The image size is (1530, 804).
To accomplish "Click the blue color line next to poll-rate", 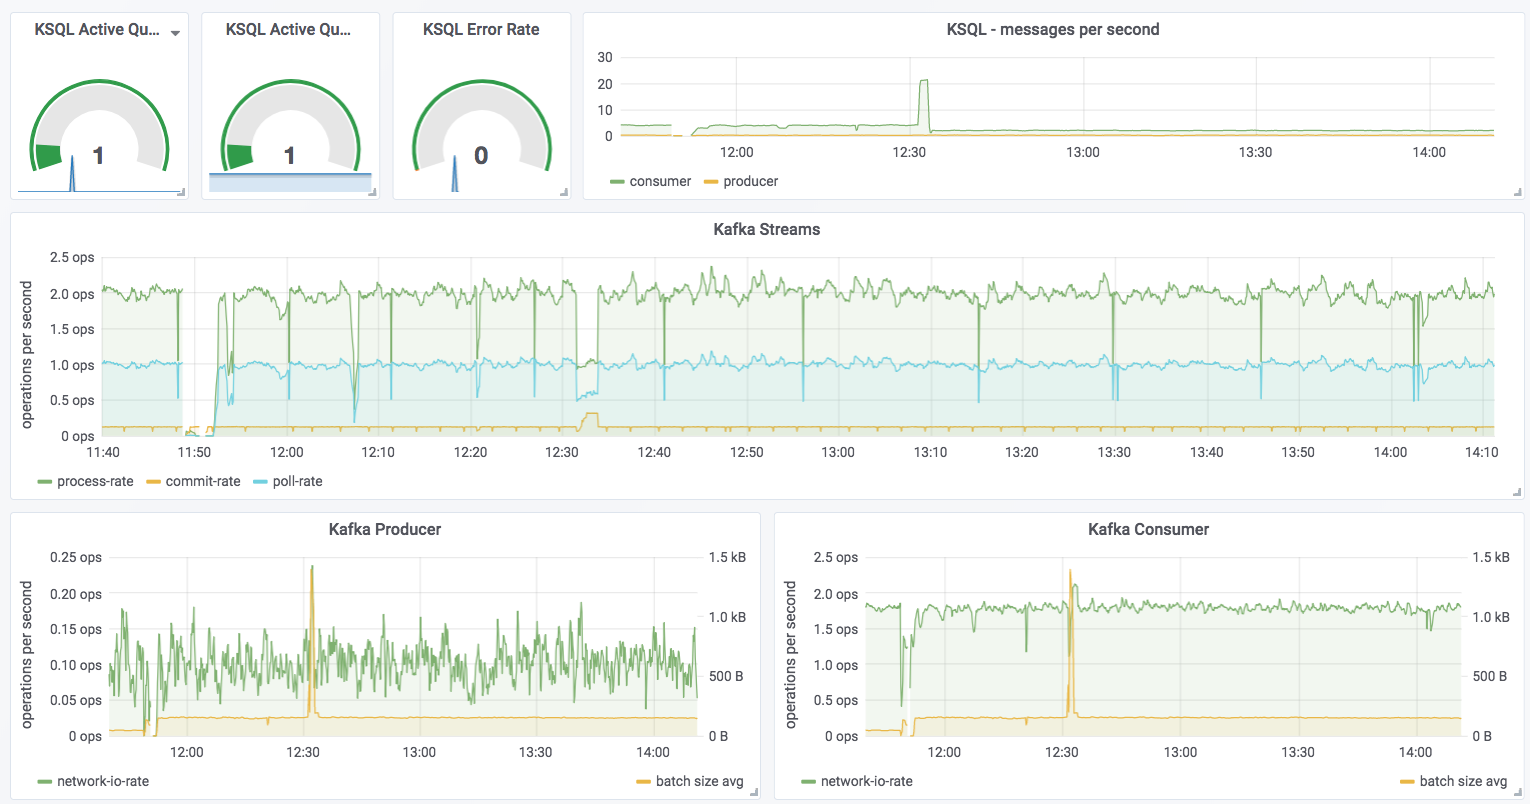I will [x=260, y=482].
